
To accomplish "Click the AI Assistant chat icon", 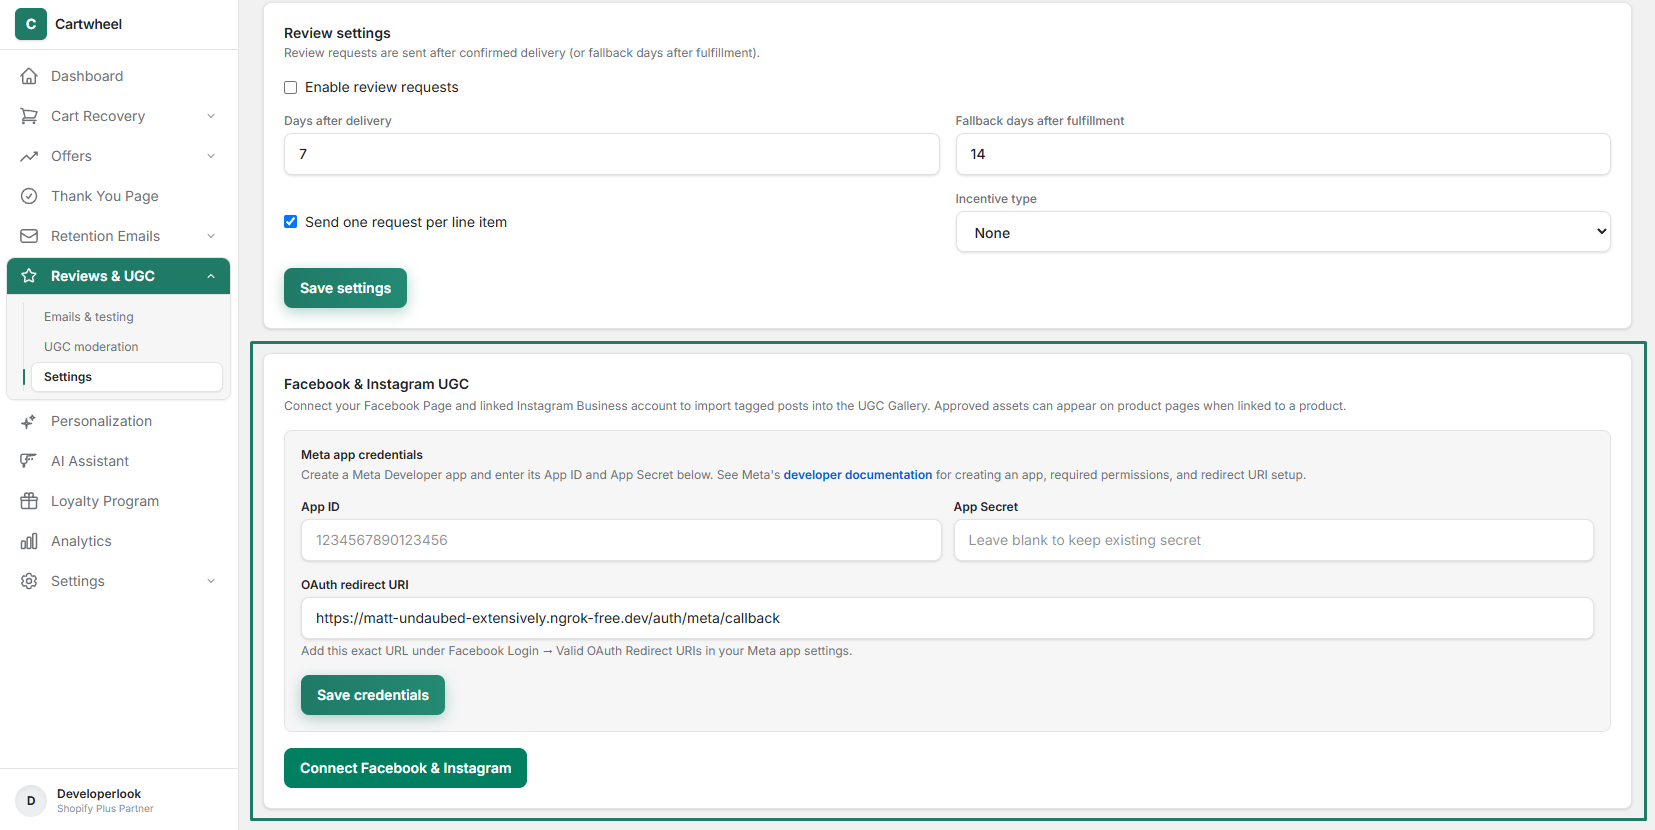I will click(x=29, y=461).
